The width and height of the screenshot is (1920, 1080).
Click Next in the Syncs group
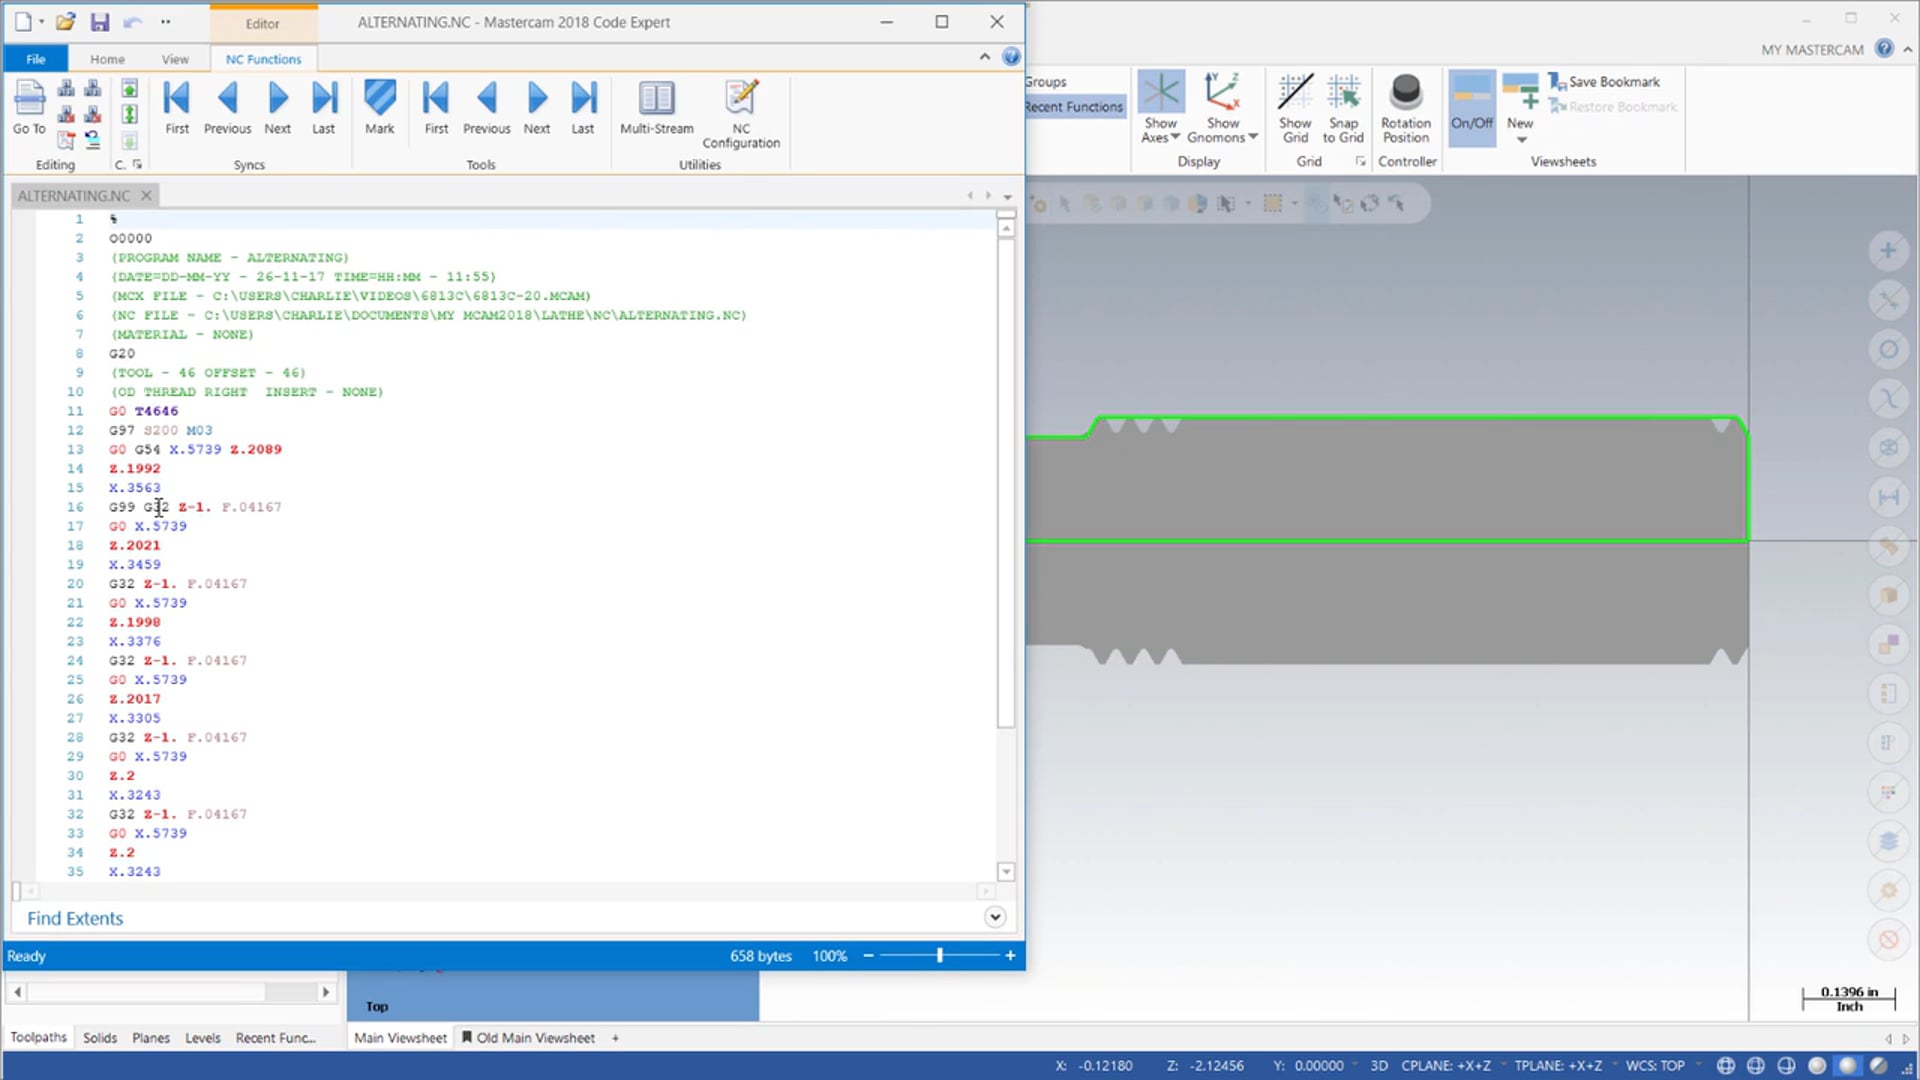pyautogui.click(x=278, y=106)
